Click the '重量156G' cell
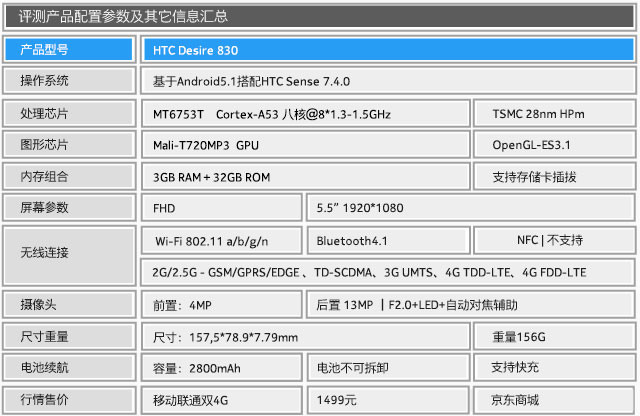The height and width of the screenshot is (416, 640). 554,336
